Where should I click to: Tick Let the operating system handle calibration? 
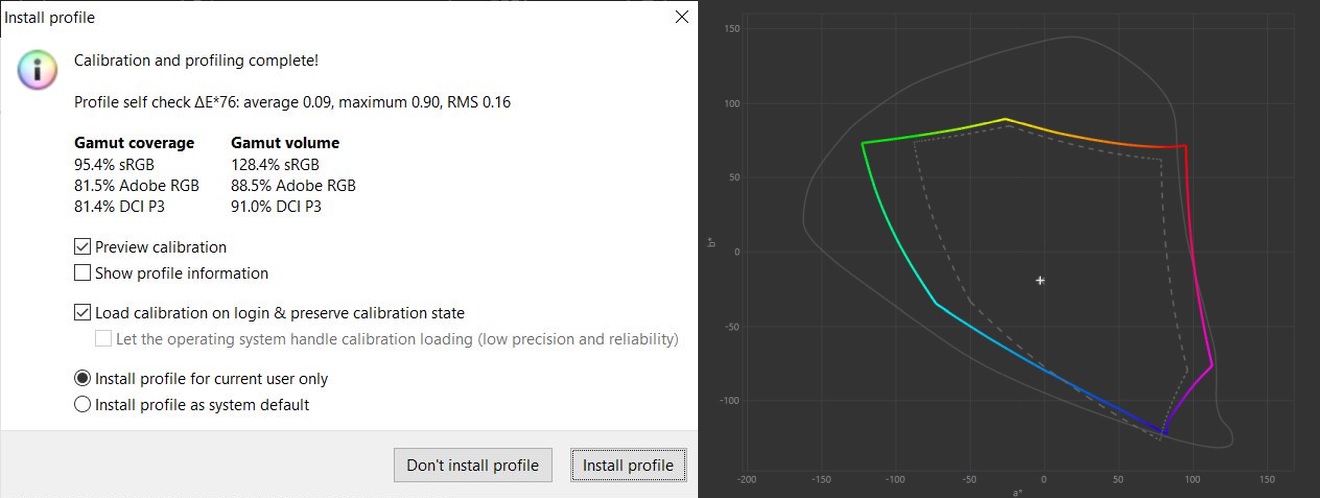coord(104,339)
